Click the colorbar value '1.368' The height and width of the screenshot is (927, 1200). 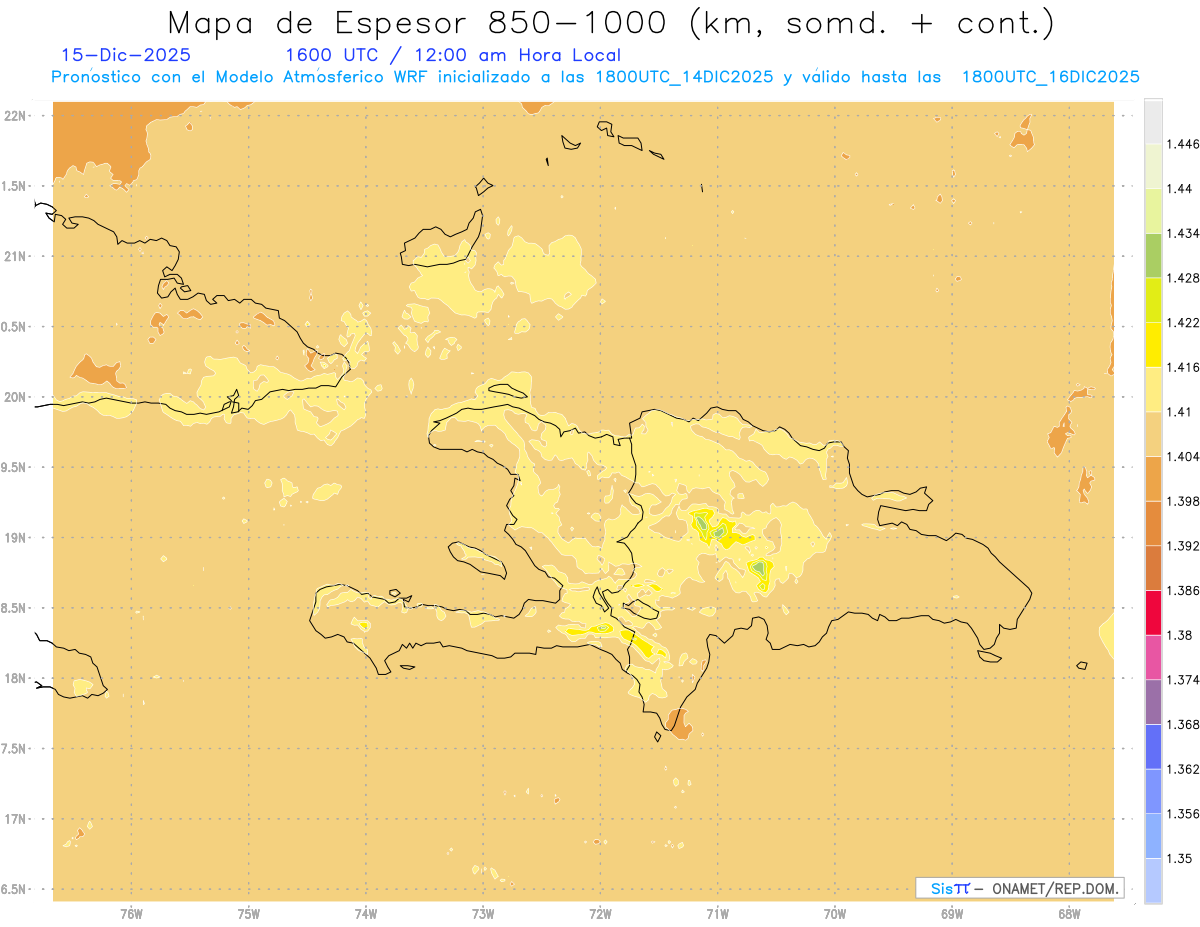point(1184,725)
